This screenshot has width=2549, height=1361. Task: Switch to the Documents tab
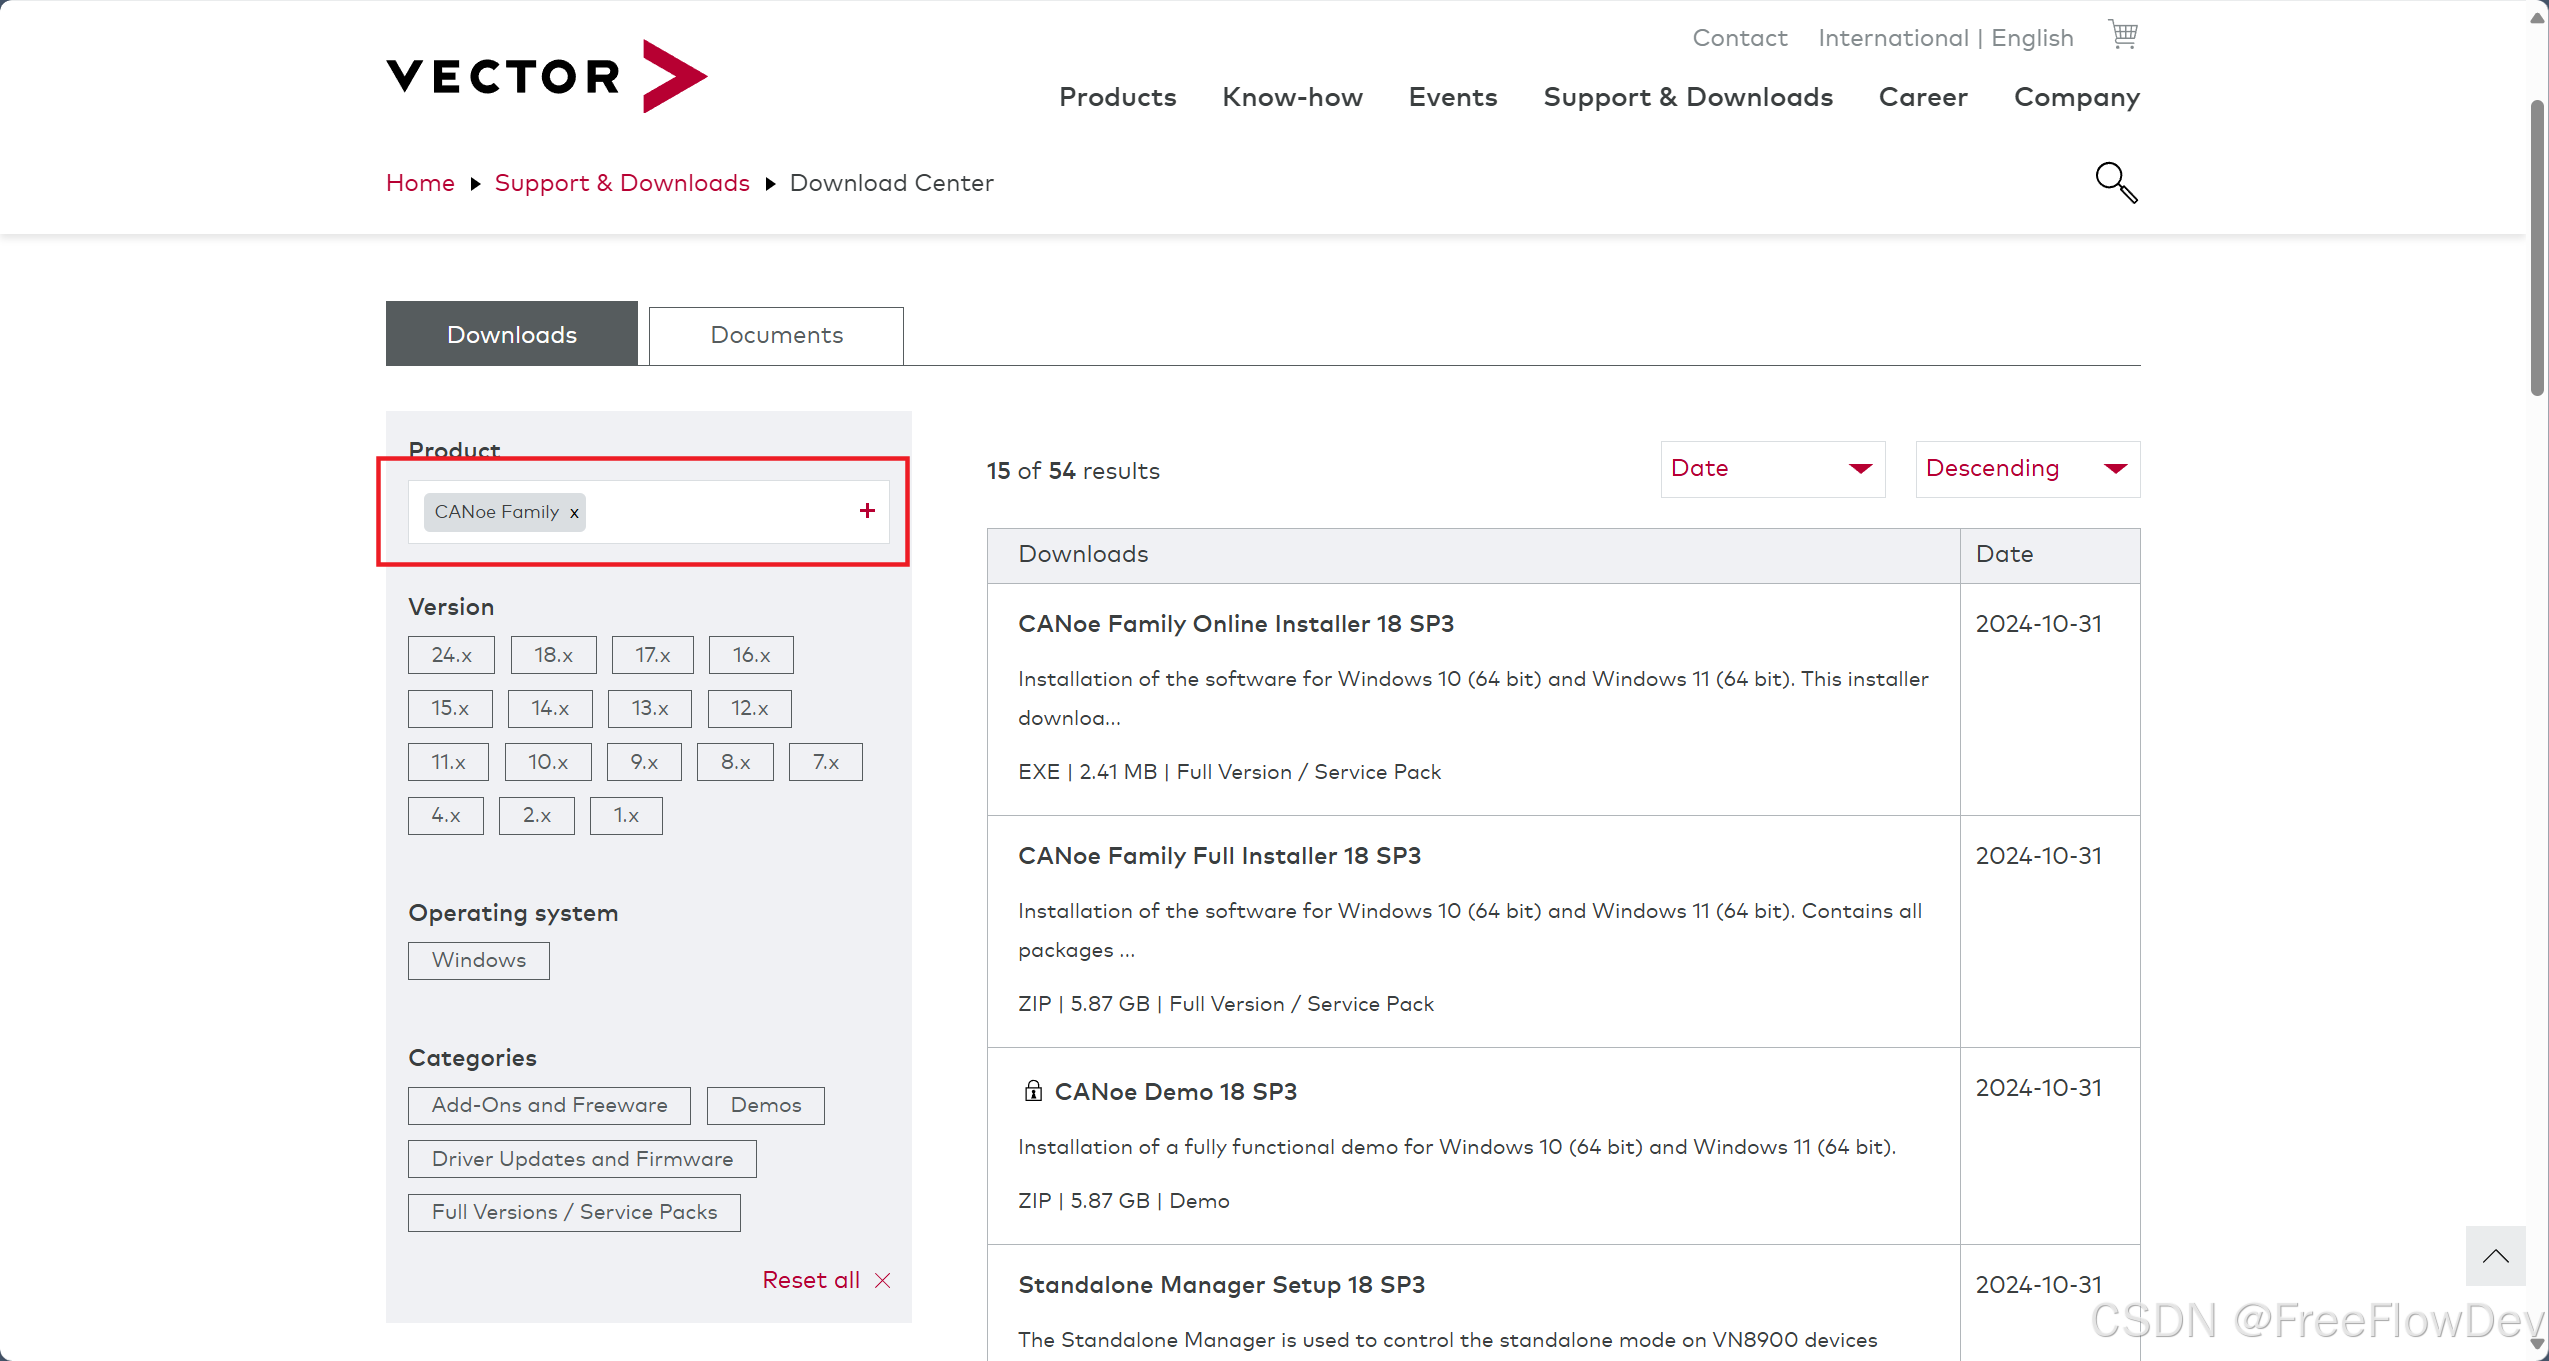776,335
